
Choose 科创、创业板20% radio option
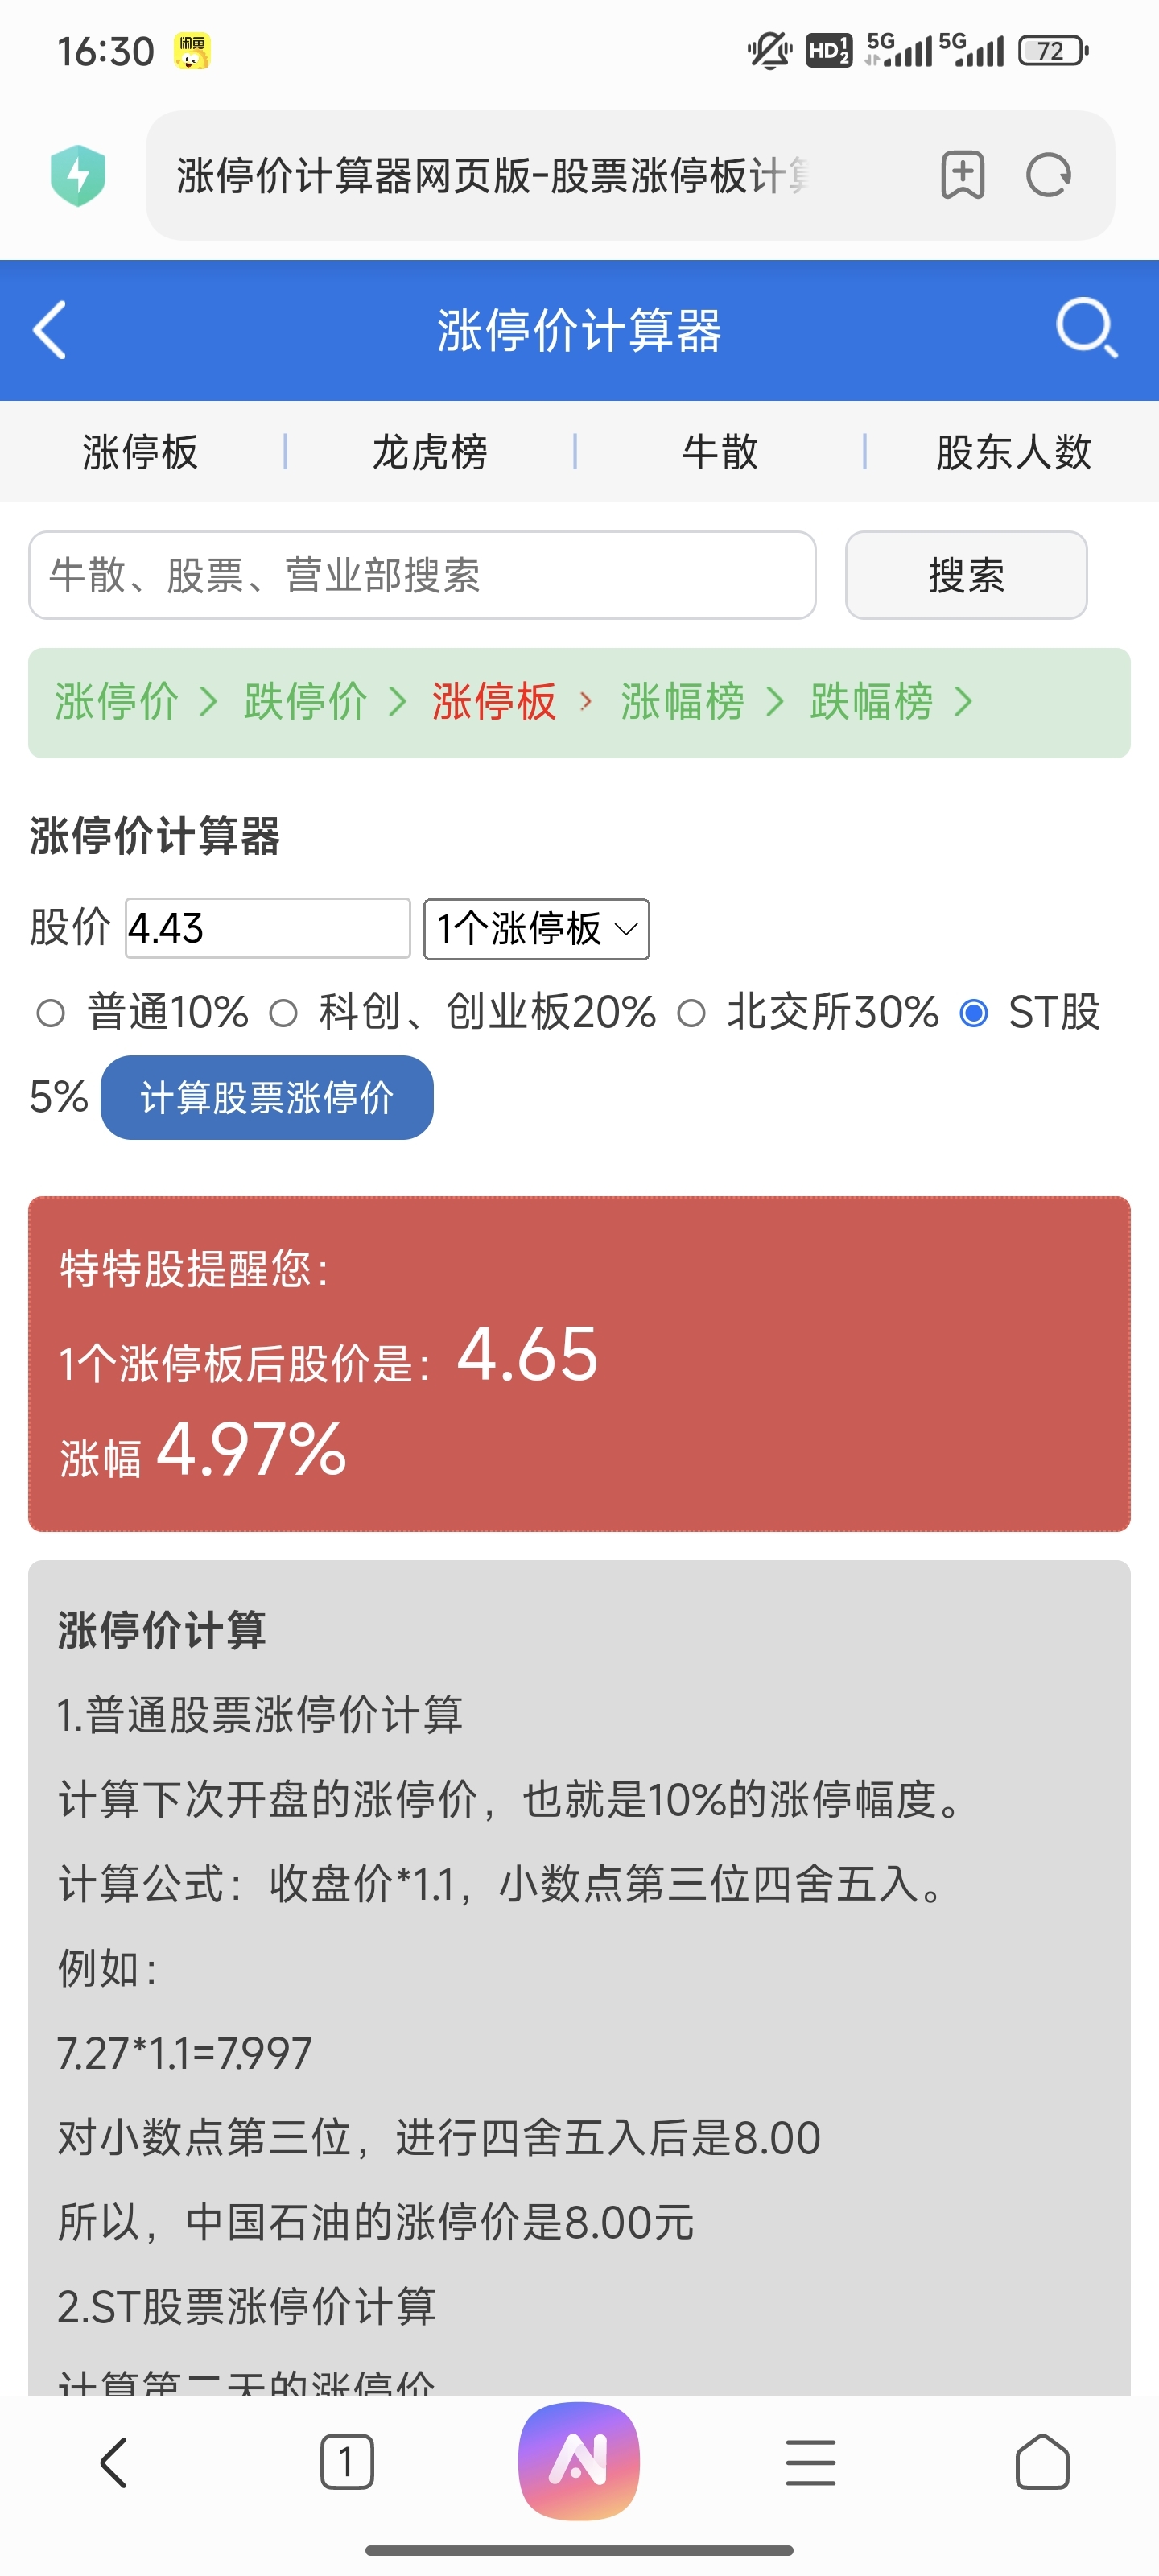[x=284, y=1013]
